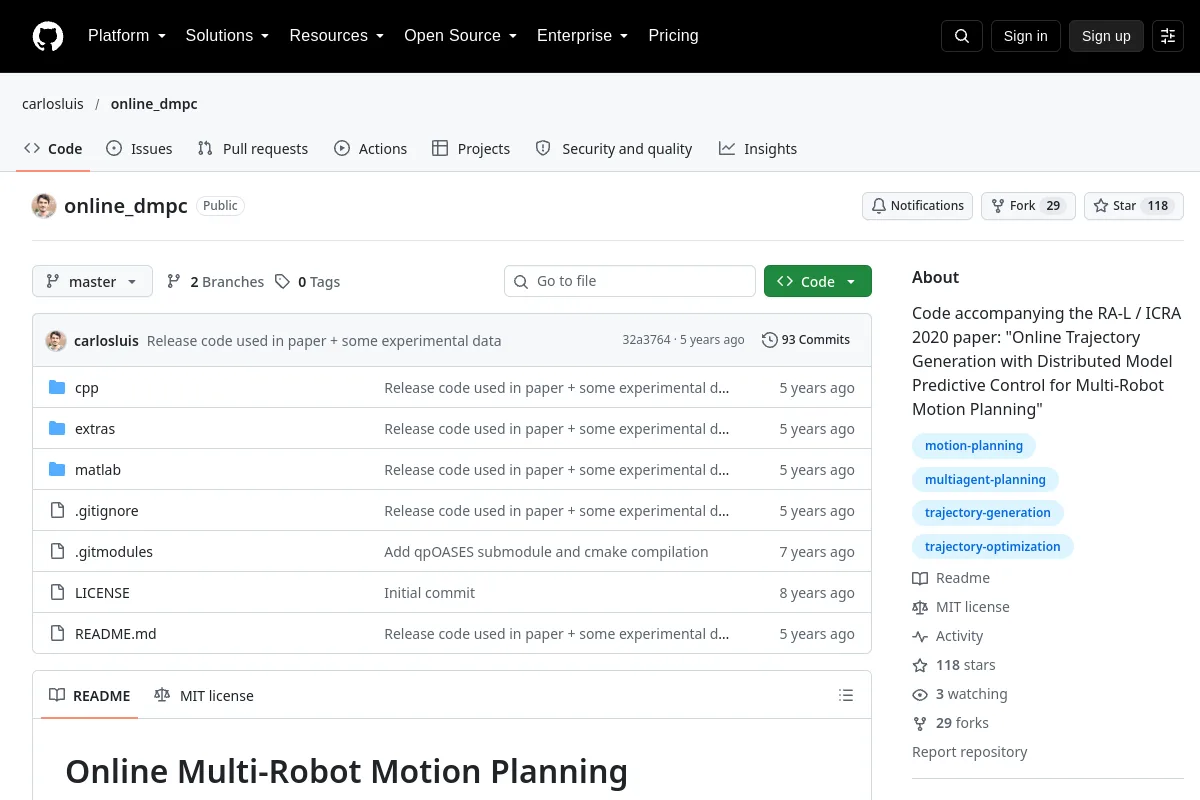Open the extras folder name

tap(95, 429)
